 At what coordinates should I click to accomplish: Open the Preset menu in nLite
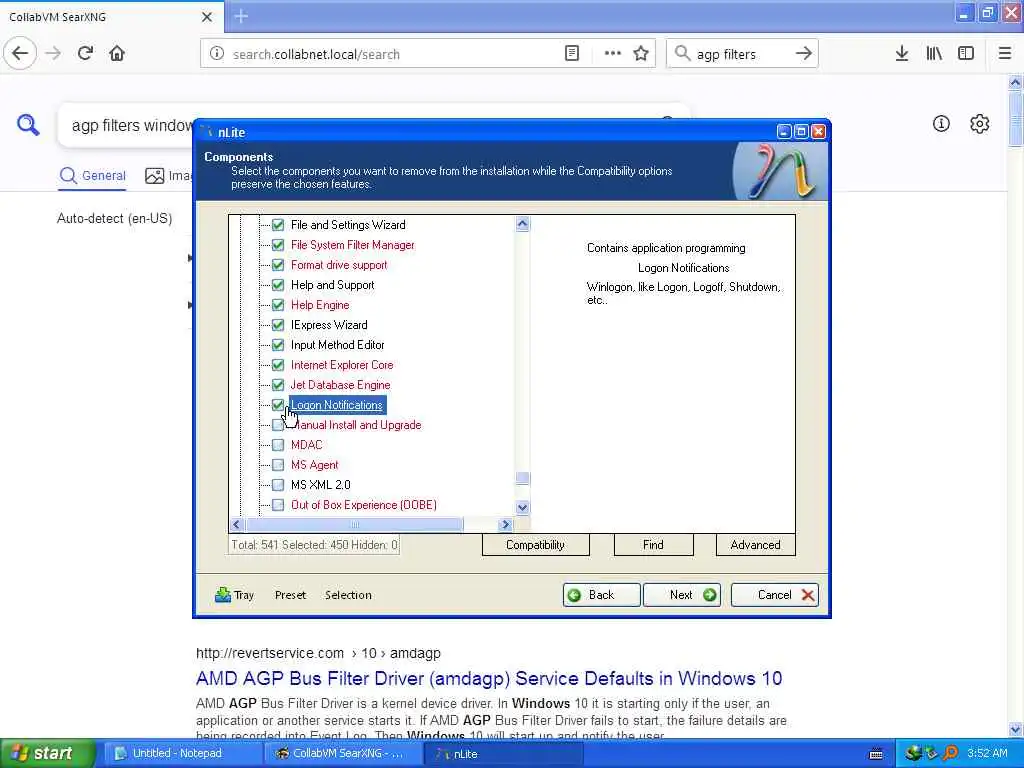(x=291, y=595)
